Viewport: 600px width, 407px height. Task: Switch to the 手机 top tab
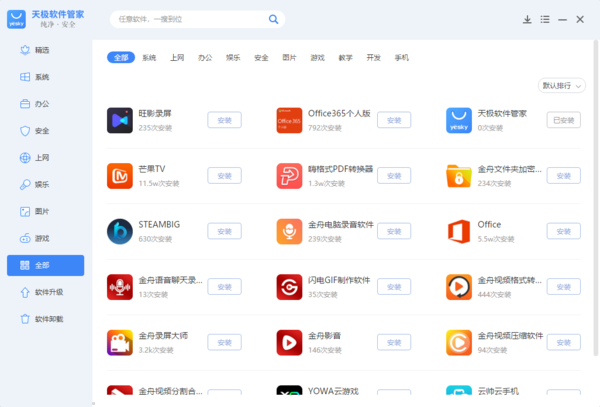[x=401, y=58]
